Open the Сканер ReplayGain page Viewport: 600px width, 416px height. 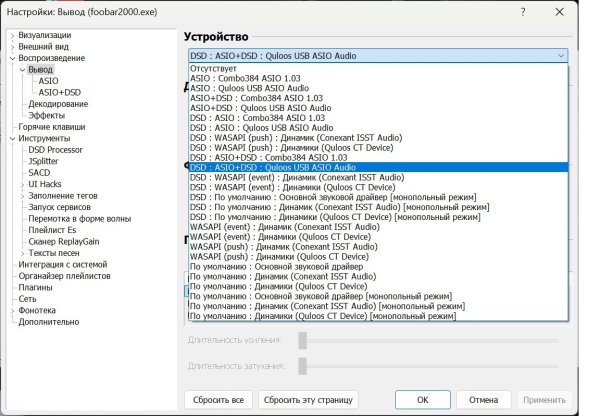[64, 242]
